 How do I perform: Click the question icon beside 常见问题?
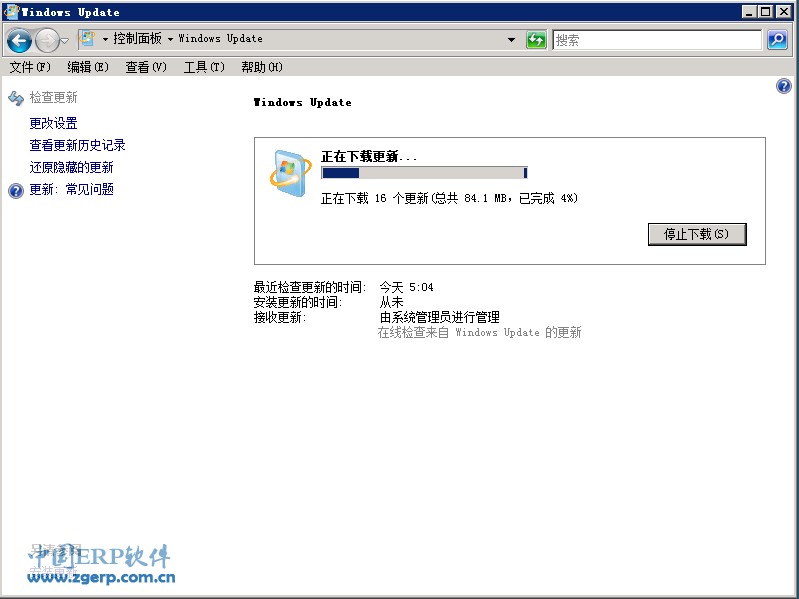tap(16, 190)
